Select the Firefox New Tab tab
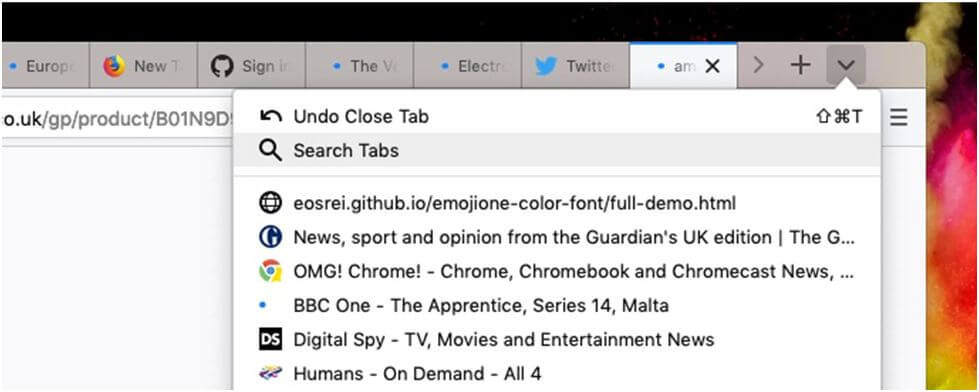 point(144,66)
